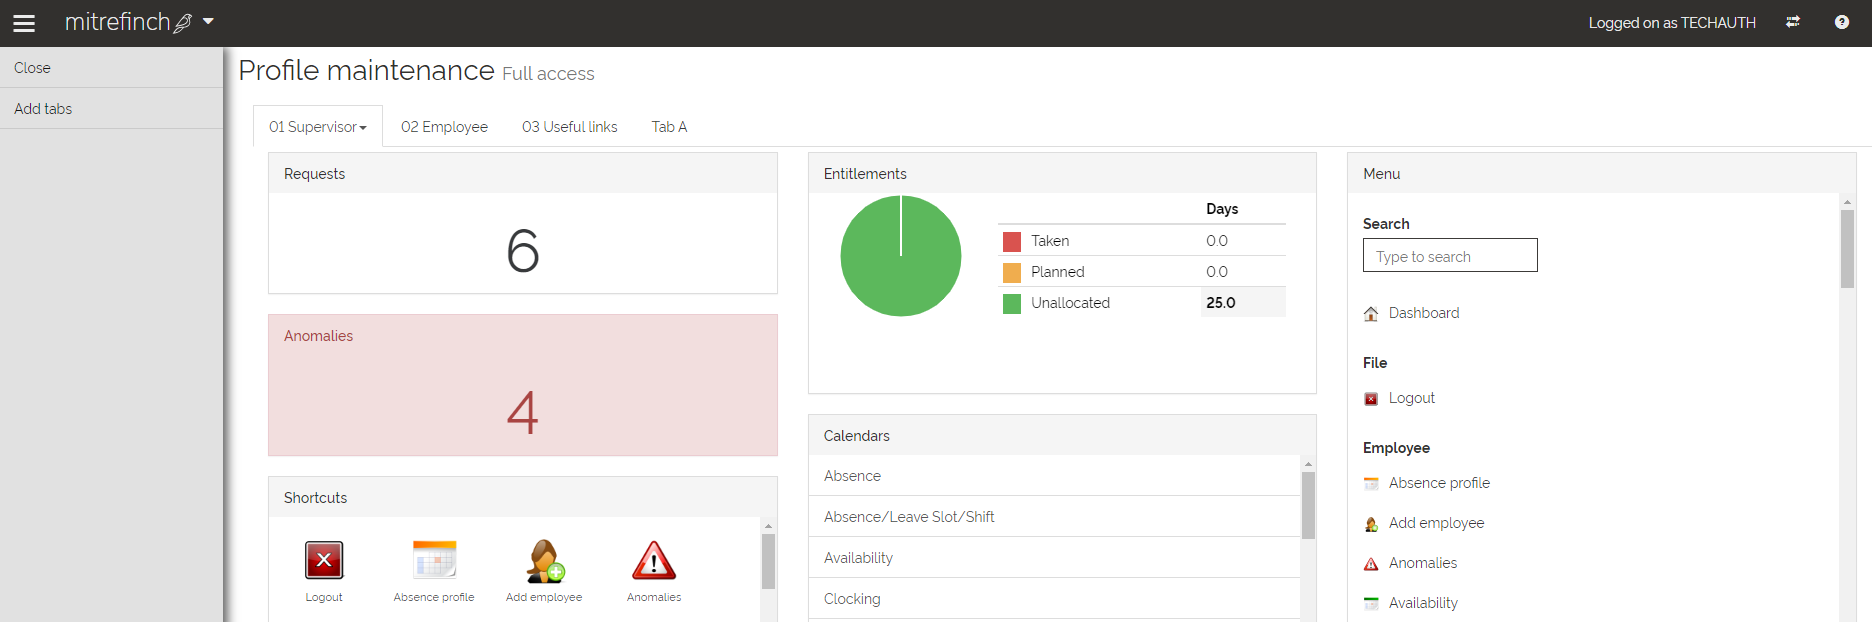Open the 01 Supervisor tab dropdown

[x=318, y=127]
